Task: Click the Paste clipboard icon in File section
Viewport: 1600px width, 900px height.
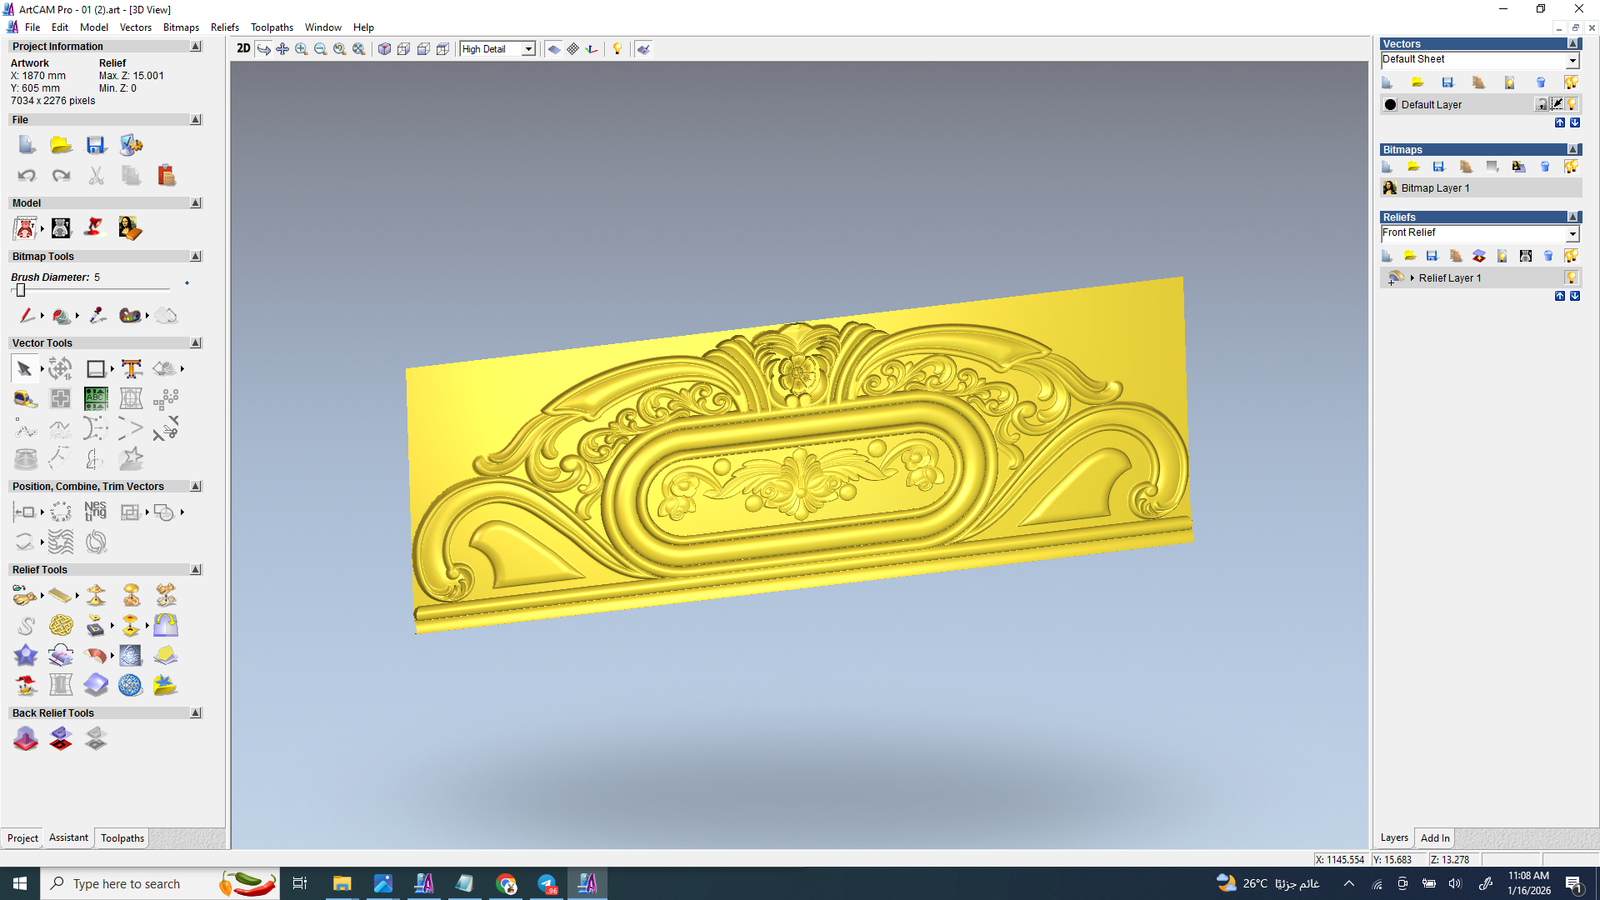Action: point(166,176)
